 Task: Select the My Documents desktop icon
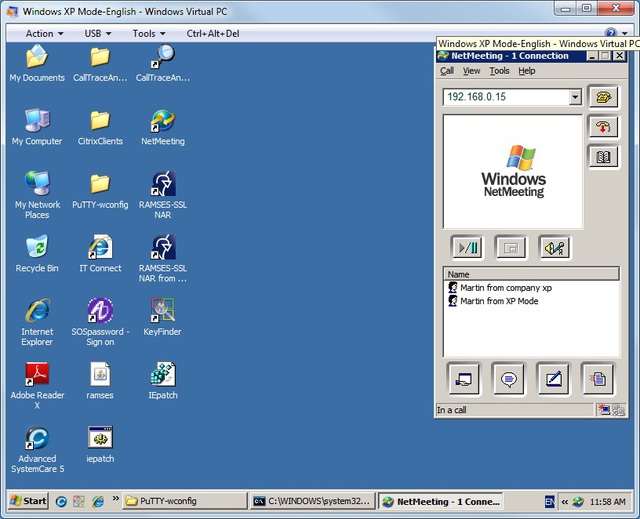[37, 63]
